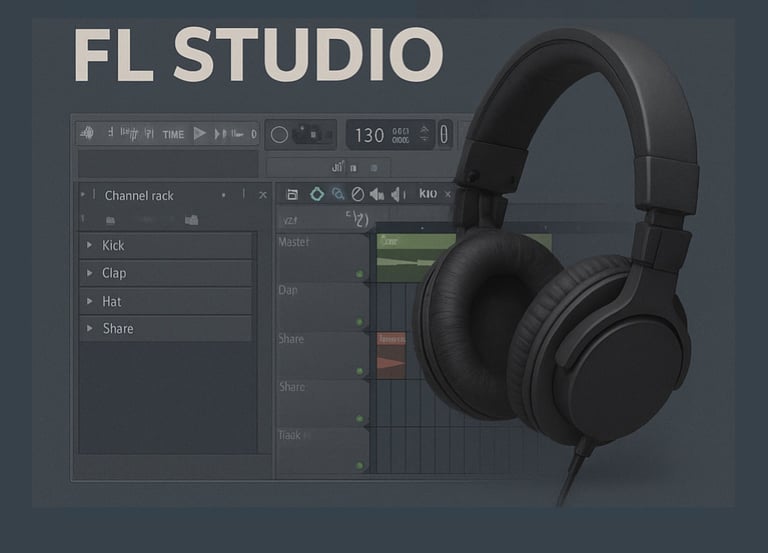The width and height of the screenshot is (768, 553).
Task: Toggle the green LED of the red-clip Share track
Action: 360,371
